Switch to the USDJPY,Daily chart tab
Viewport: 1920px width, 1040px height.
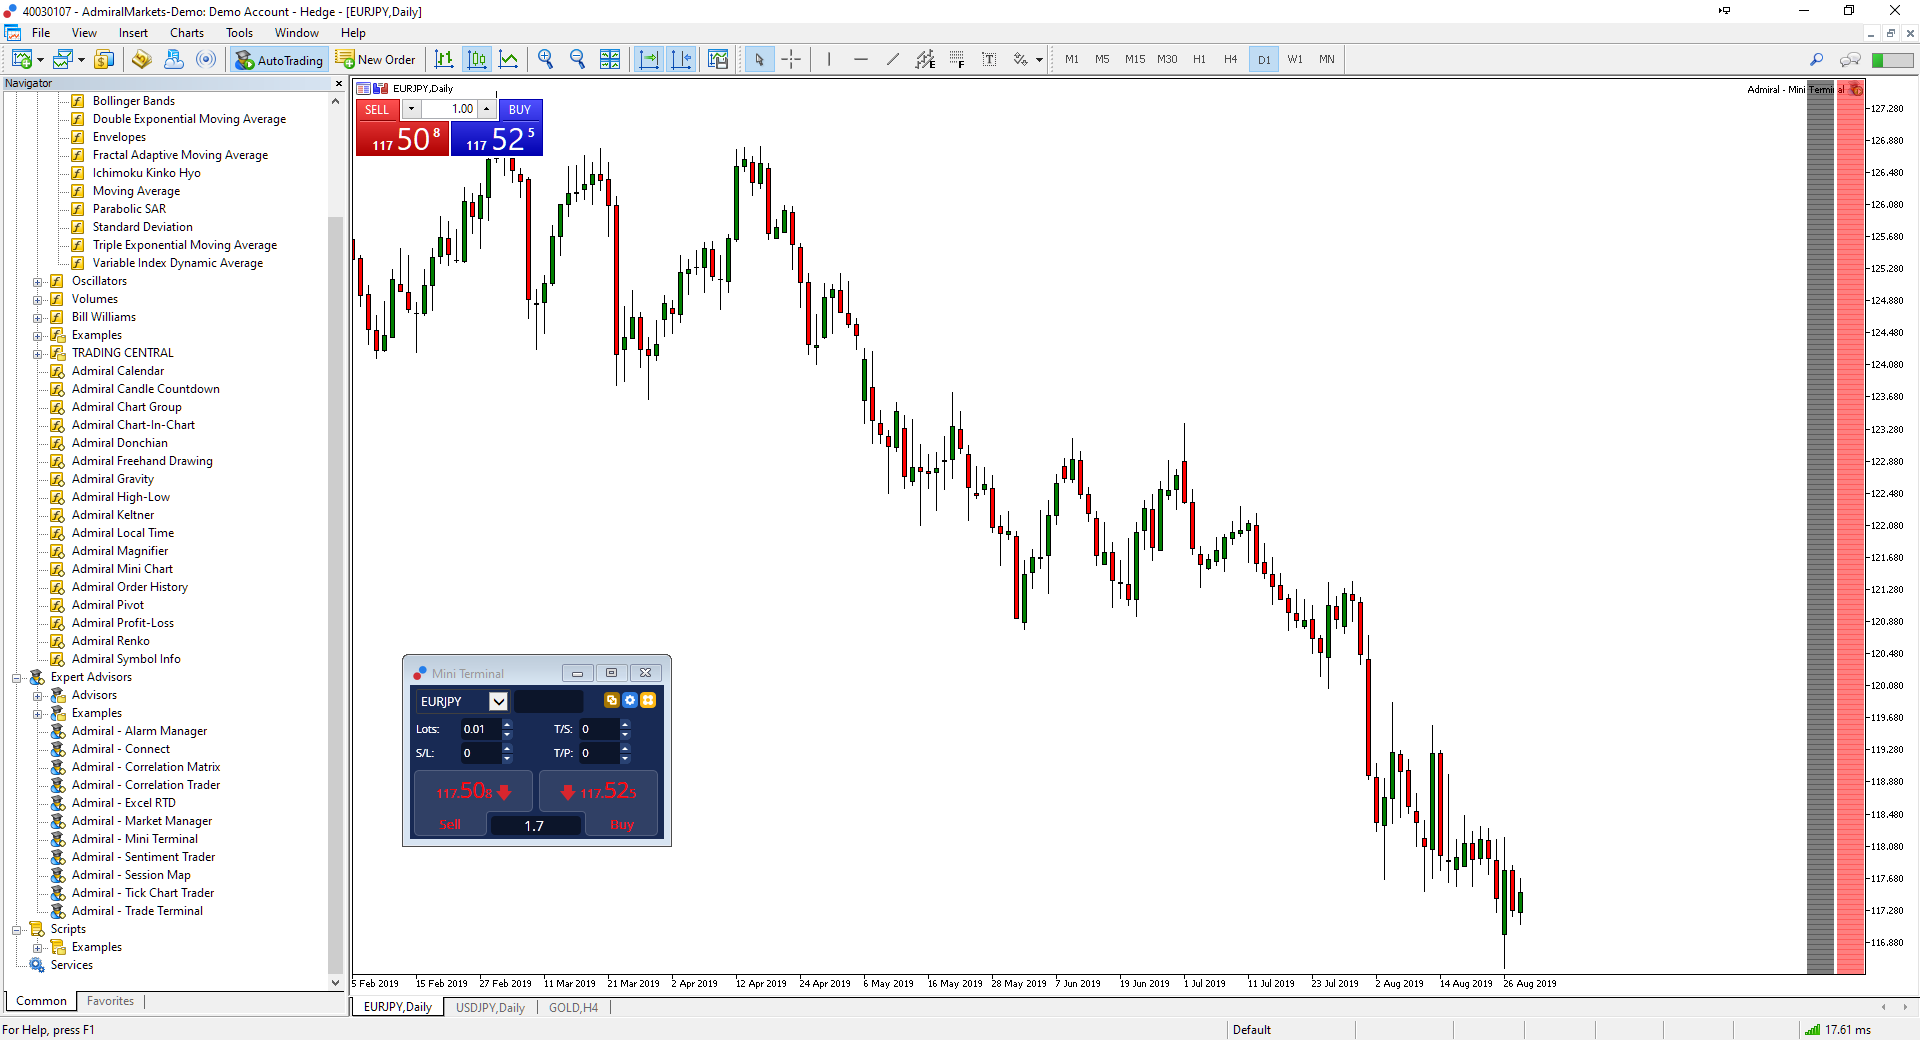[x=490, y=1007]
